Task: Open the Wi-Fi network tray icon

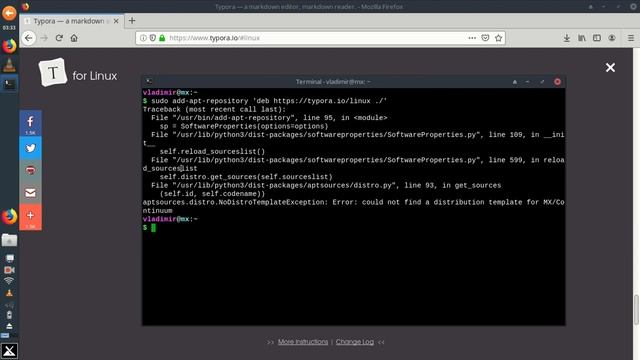Action: (9, 281)
